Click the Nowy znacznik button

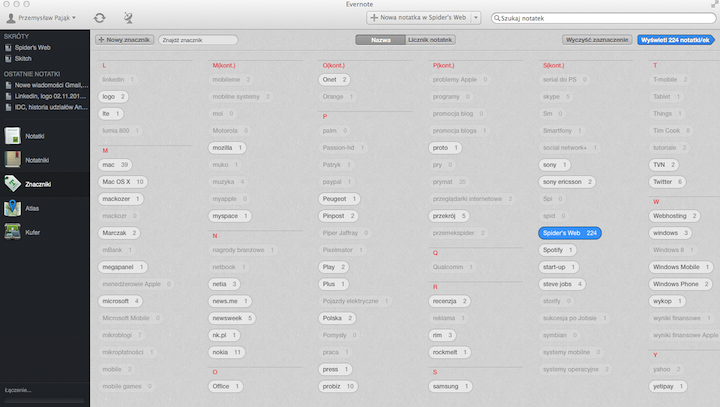coord(124,40)
